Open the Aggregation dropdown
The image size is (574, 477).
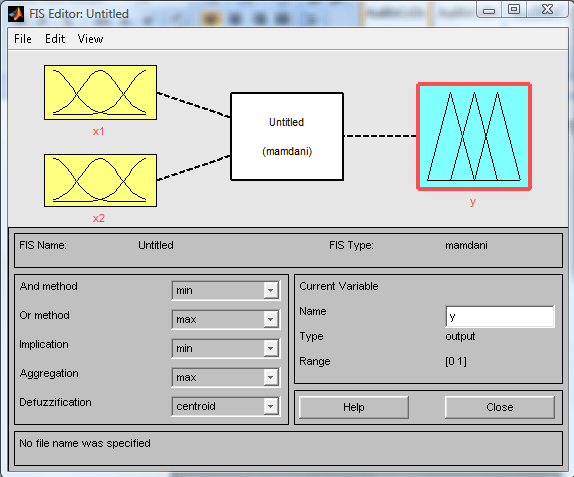coord(226,377)
